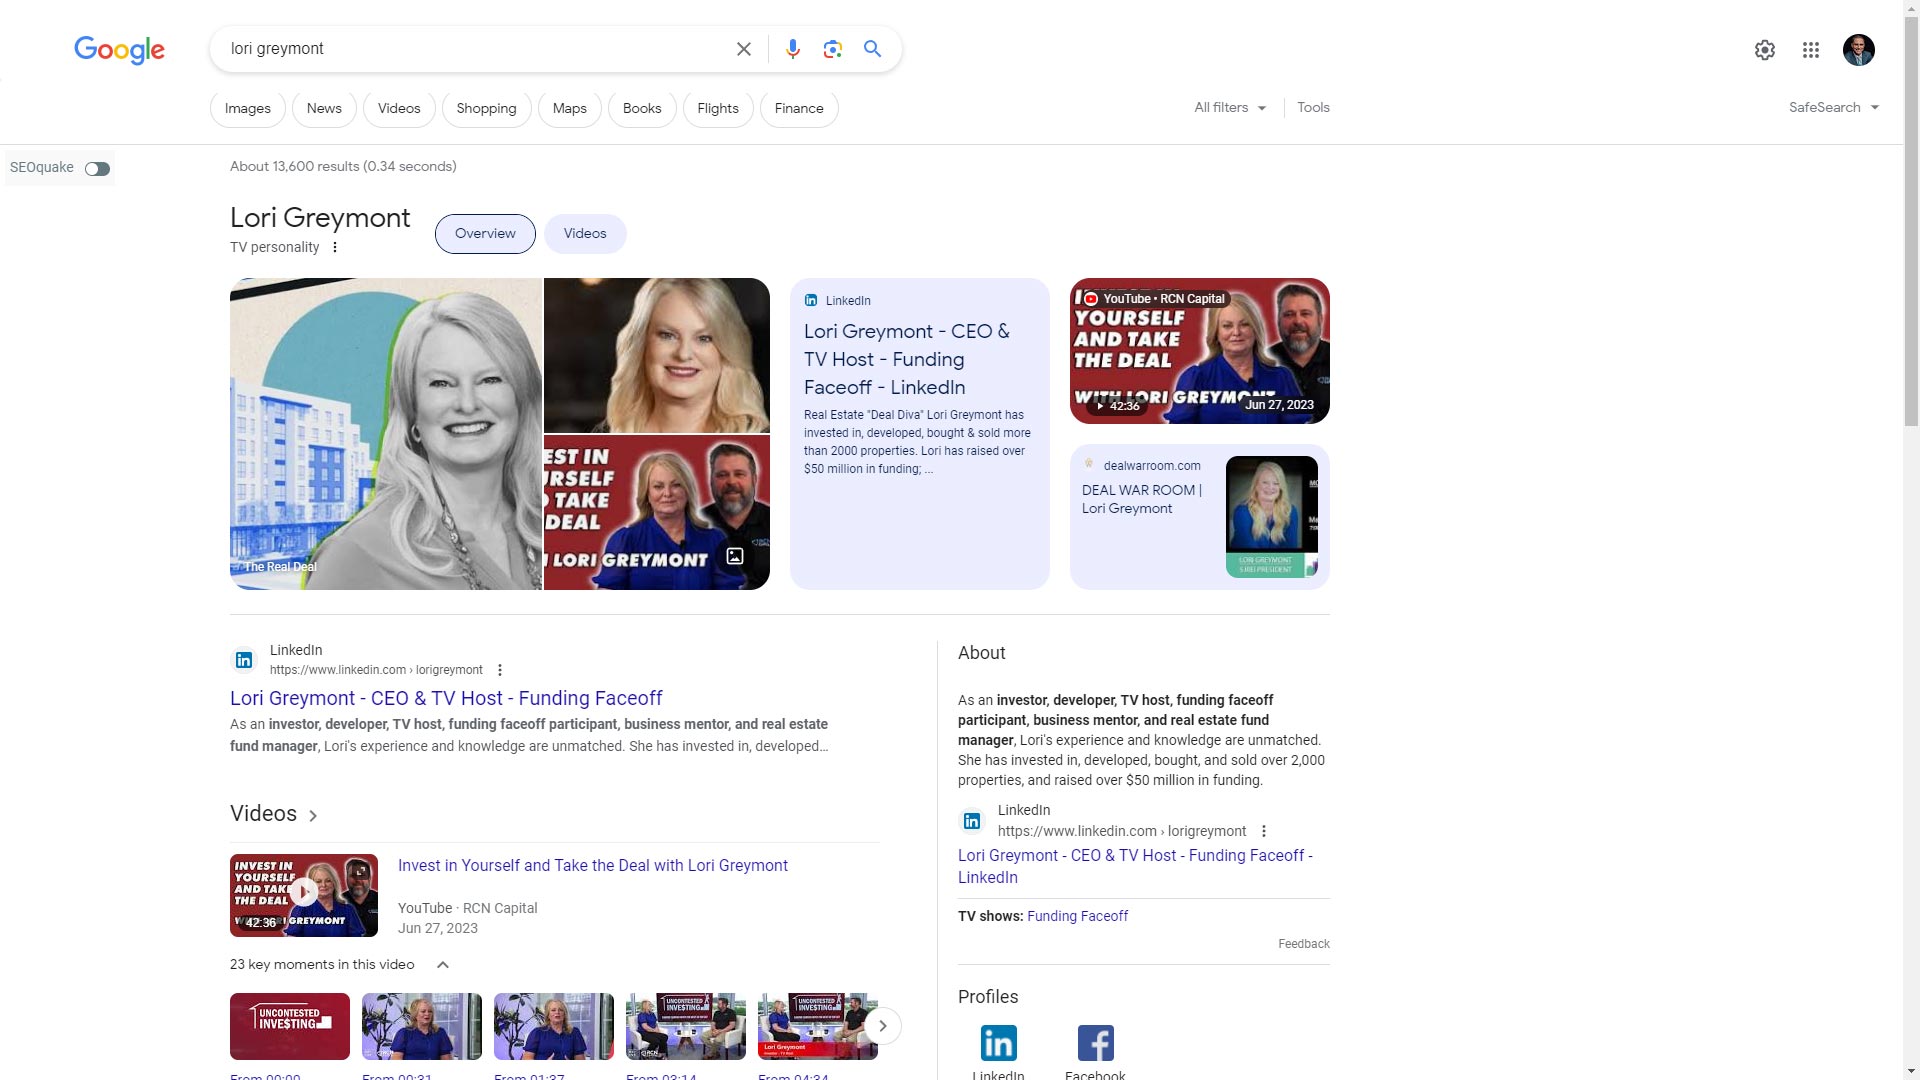Open The Real Deal portrait image
1920x1080 pixels.
coord(386,434)
